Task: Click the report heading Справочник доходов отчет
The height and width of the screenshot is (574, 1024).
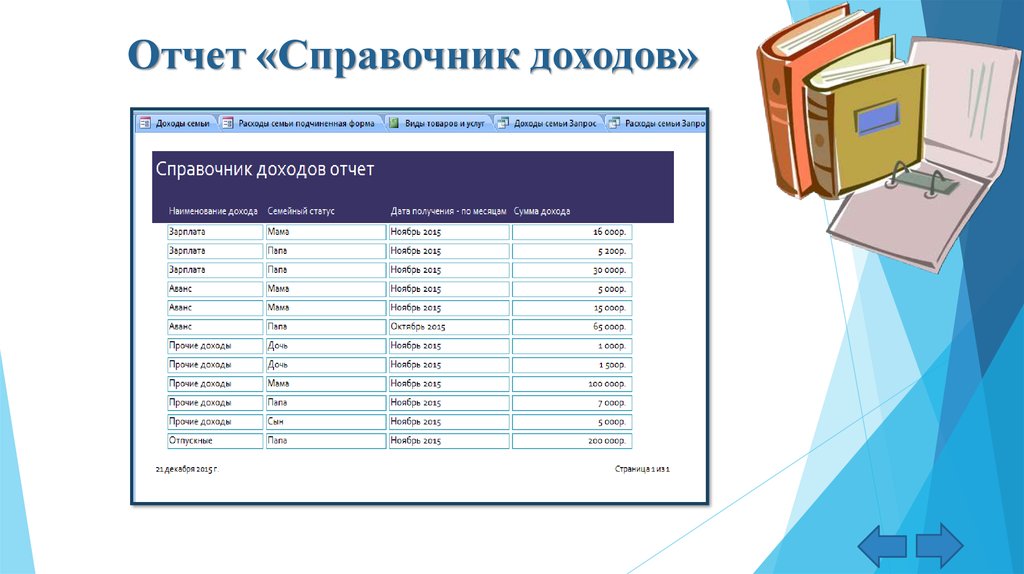Action: (x=264, y=169)
